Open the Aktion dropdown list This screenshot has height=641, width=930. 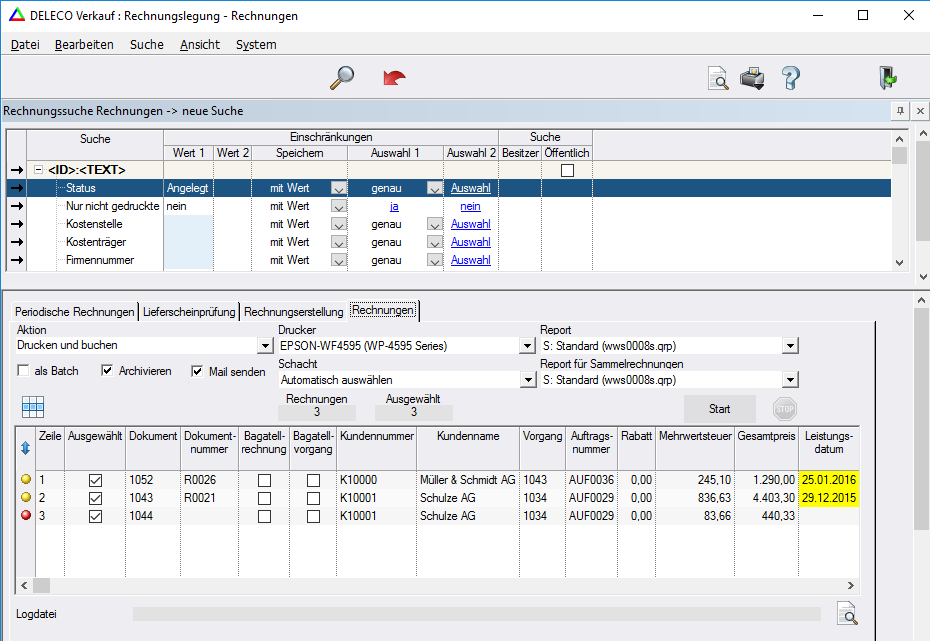tap(265, 346)
